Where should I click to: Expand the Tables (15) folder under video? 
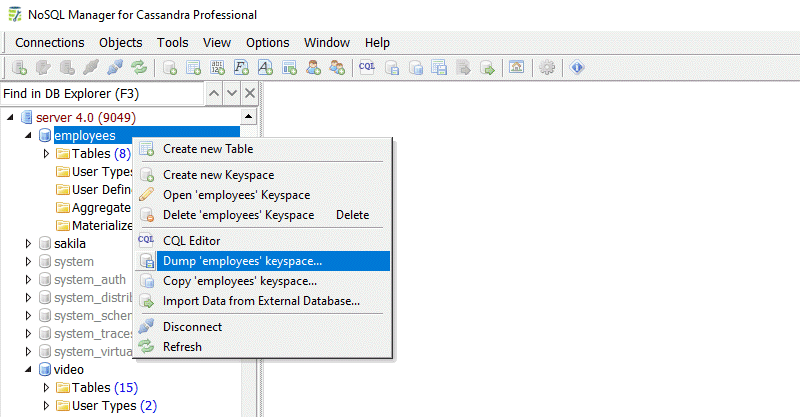[x=46, y=388]
